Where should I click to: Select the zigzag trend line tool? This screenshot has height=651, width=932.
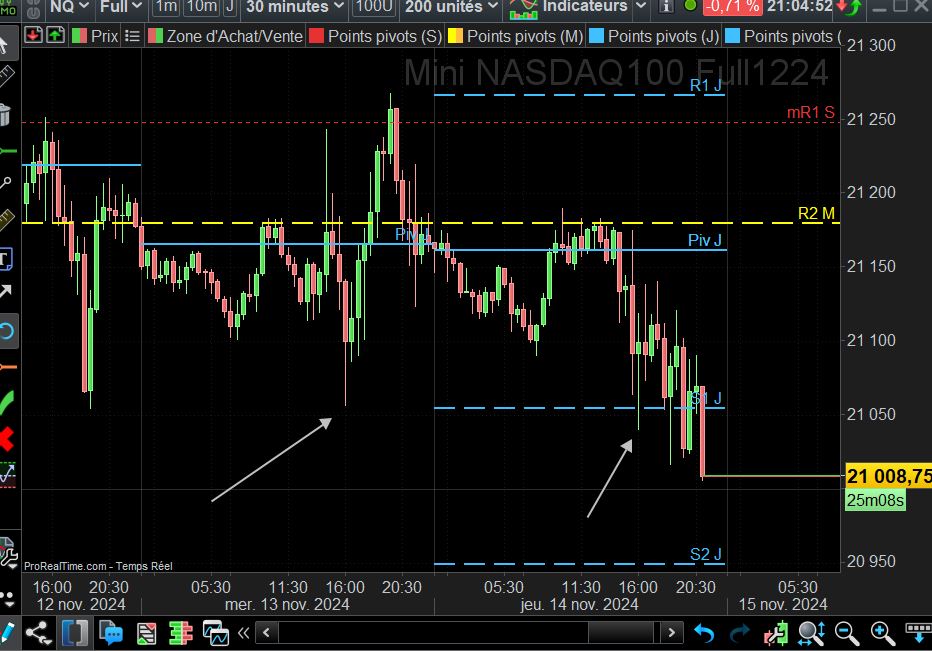[7, 474]
